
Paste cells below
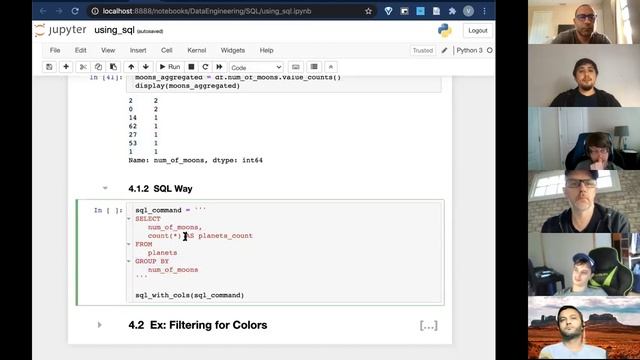[x=113, y=67]
